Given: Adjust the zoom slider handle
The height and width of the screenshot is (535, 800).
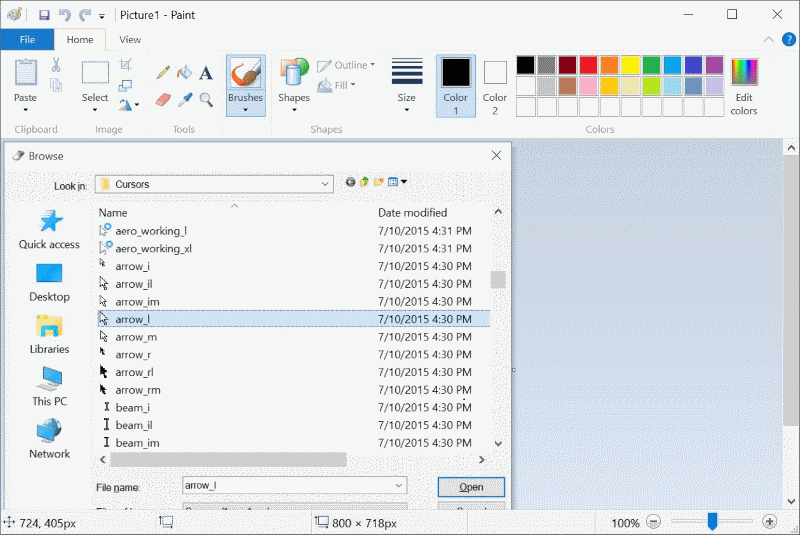Looking at the screenshot, I should 712,522.
